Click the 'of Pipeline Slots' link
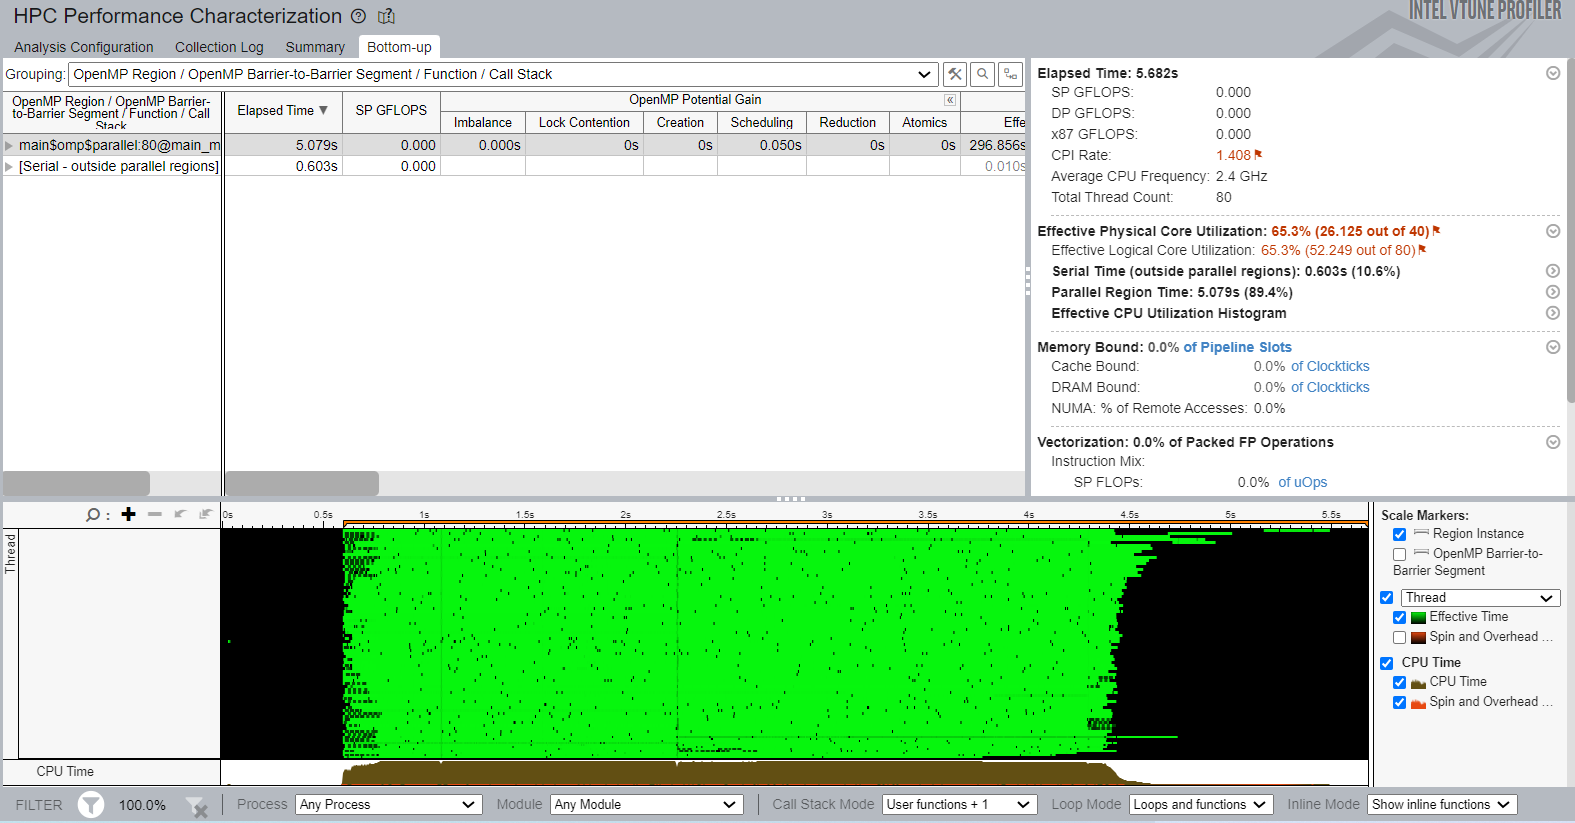 coord(1237,347)
